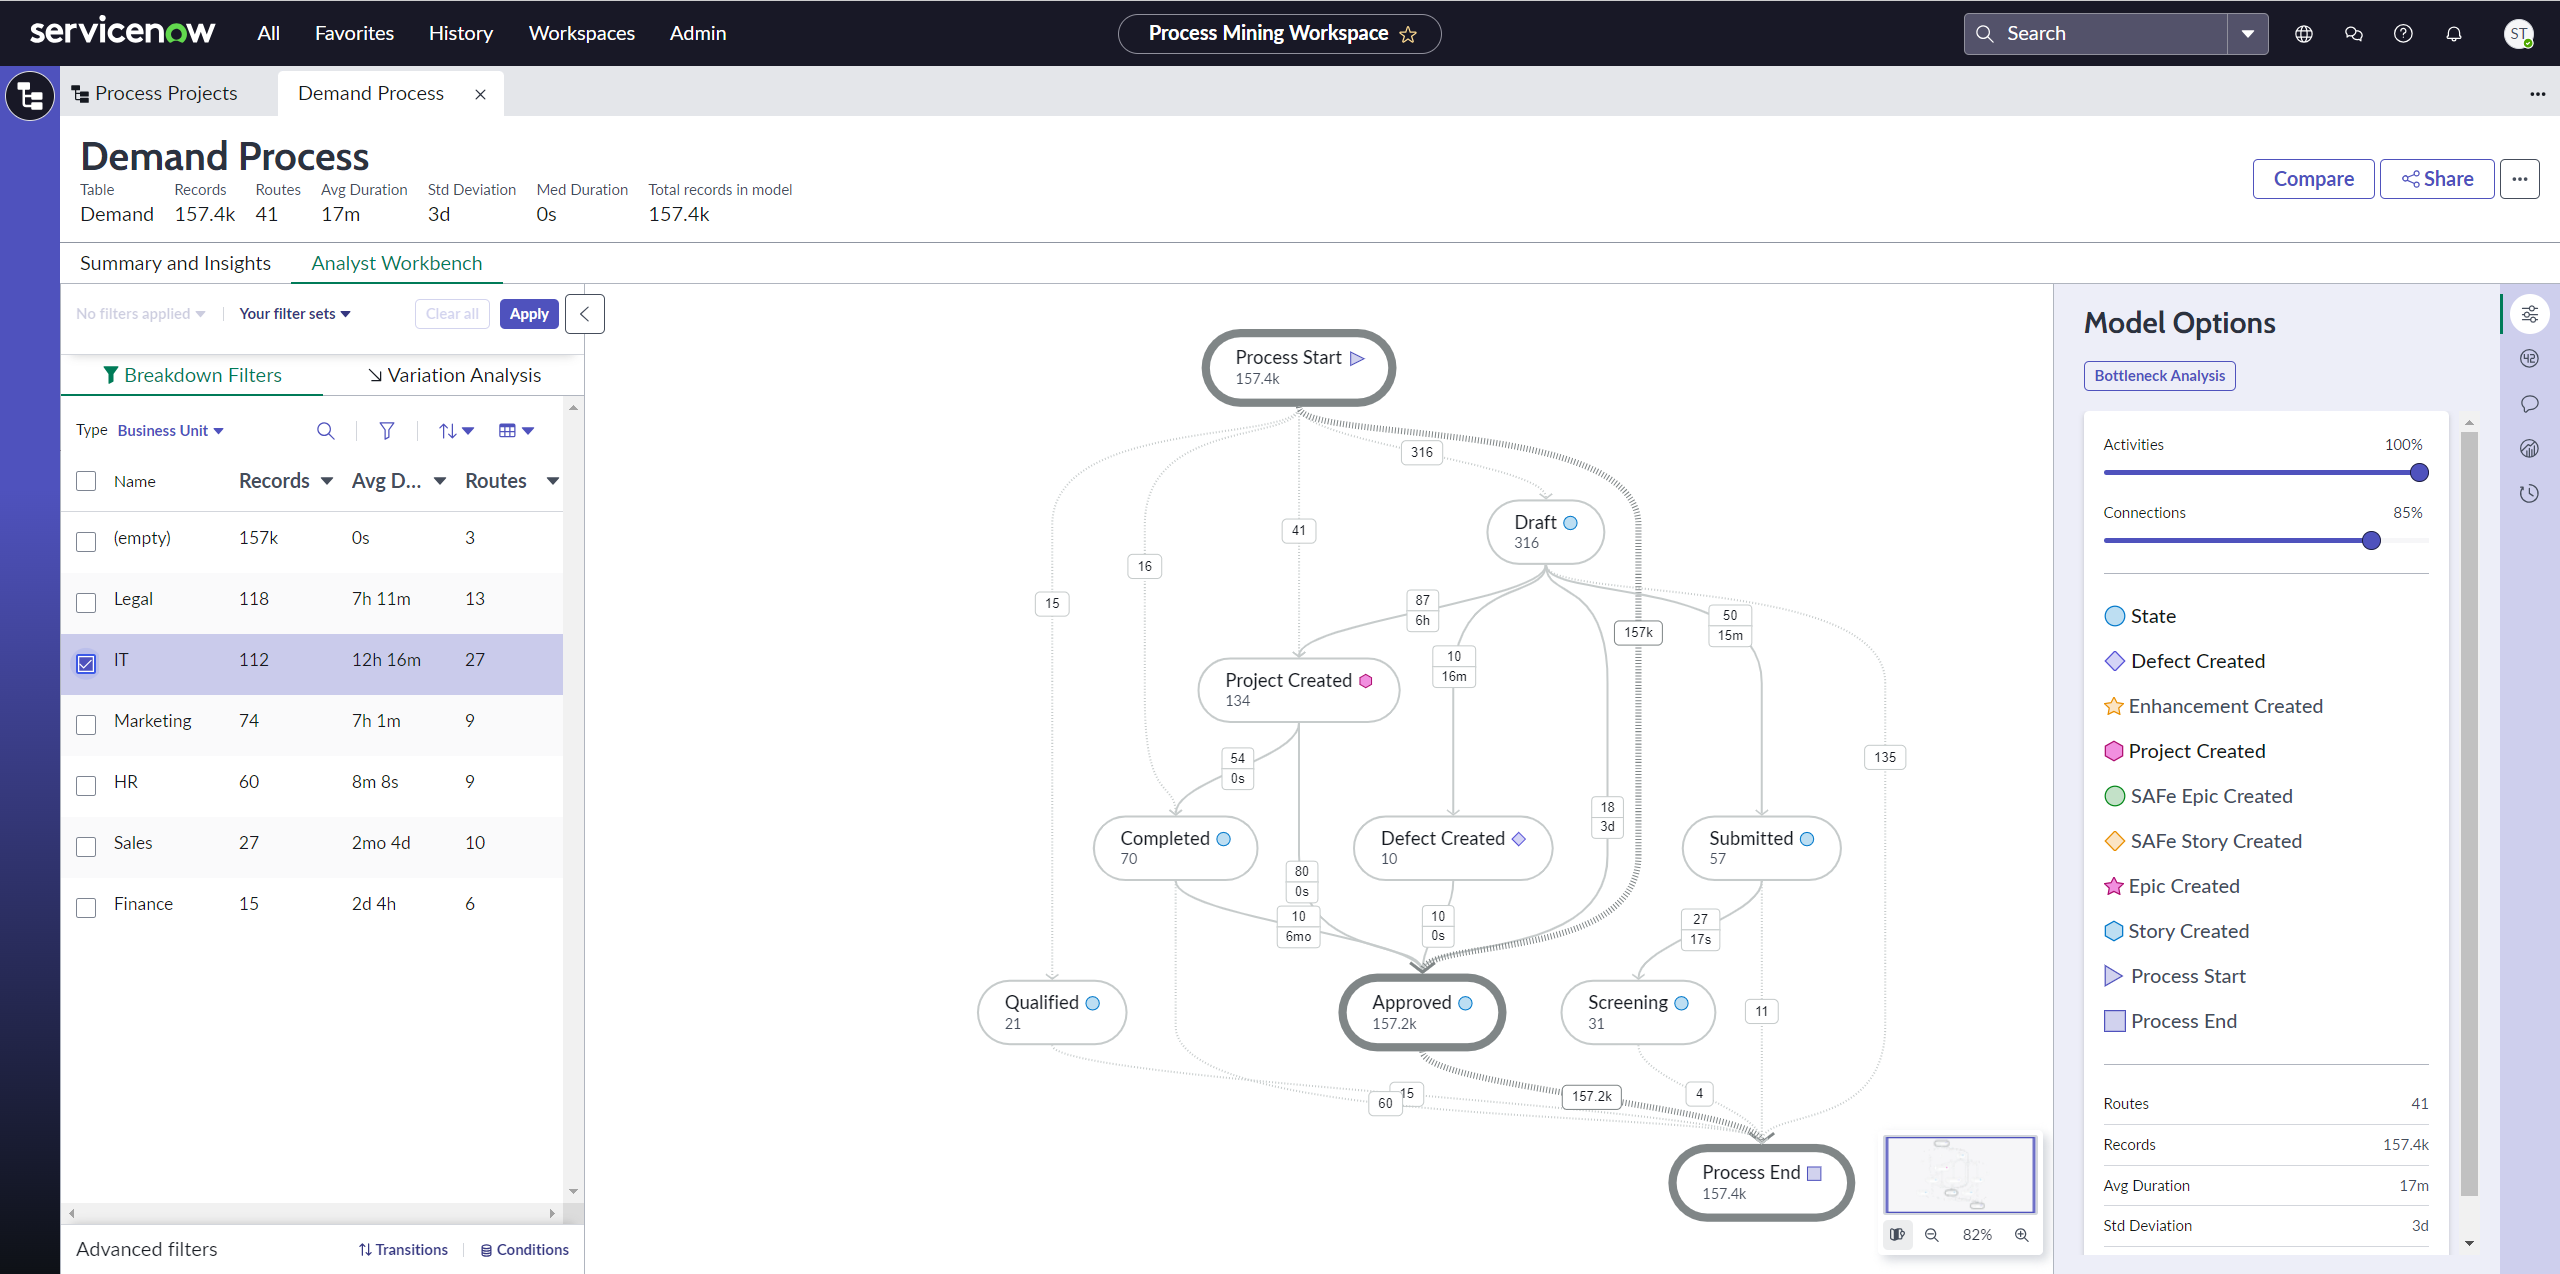
Task: Click the Compare button
Action: [x=2312, y=179]
